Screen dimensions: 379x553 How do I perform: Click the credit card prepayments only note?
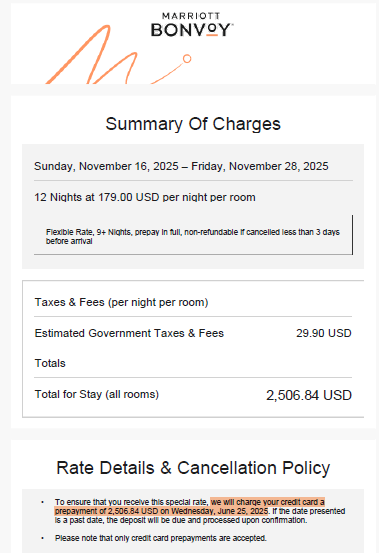point(161,538)
